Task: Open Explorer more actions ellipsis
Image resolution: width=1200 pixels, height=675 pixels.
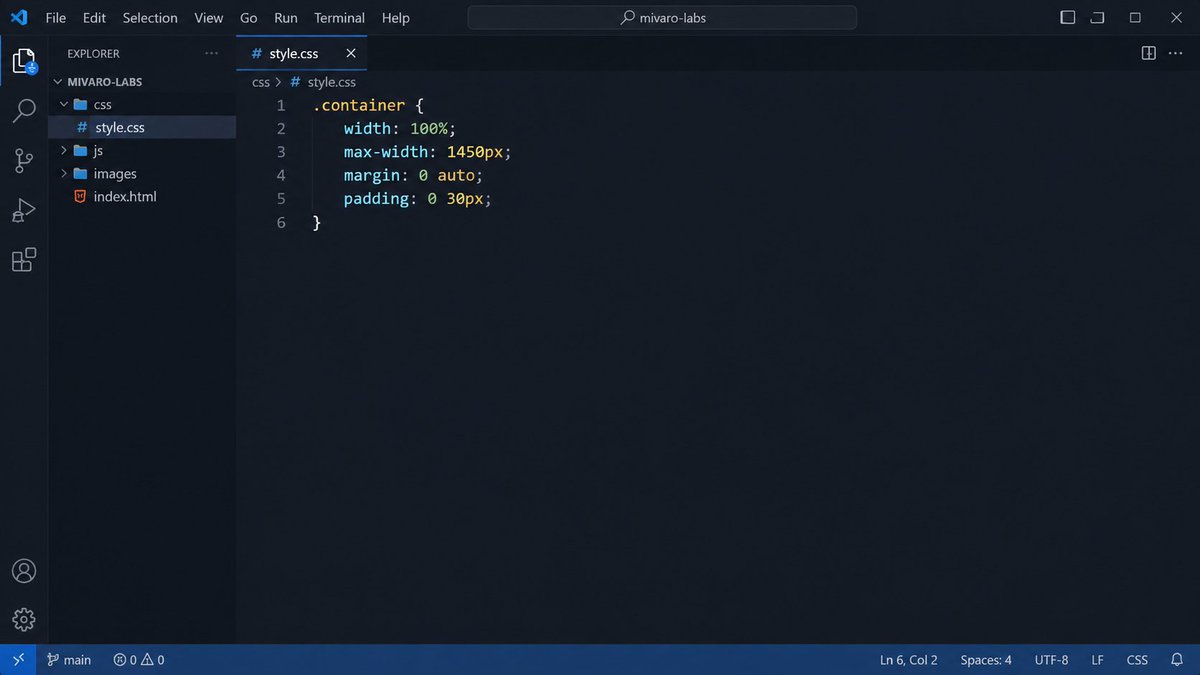Action: point(211,54)
